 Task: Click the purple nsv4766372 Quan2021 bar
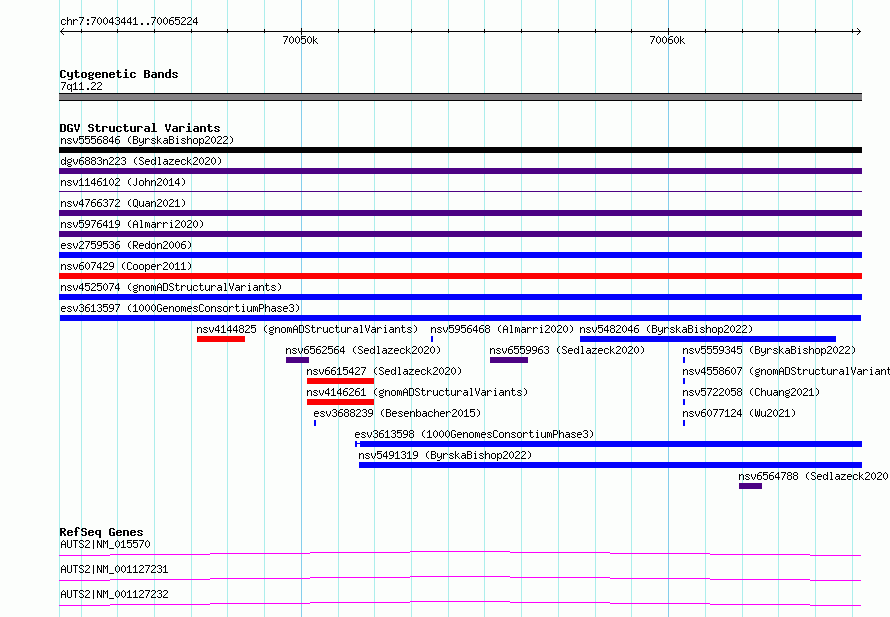(460, 213)
